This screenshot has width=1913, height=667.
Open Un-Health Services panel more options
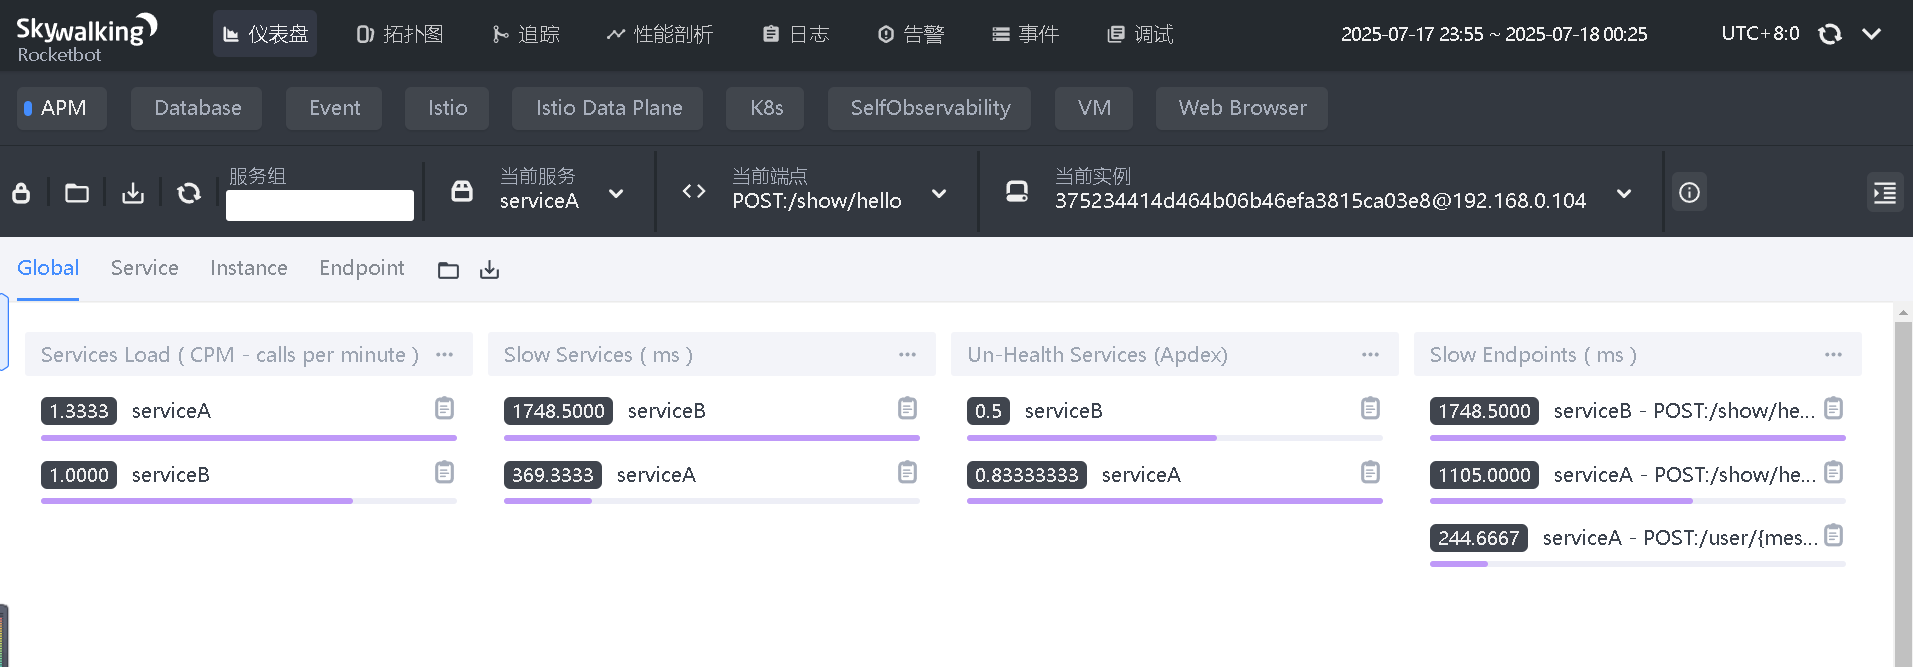pyautogui.click(x=1371, y=354)
